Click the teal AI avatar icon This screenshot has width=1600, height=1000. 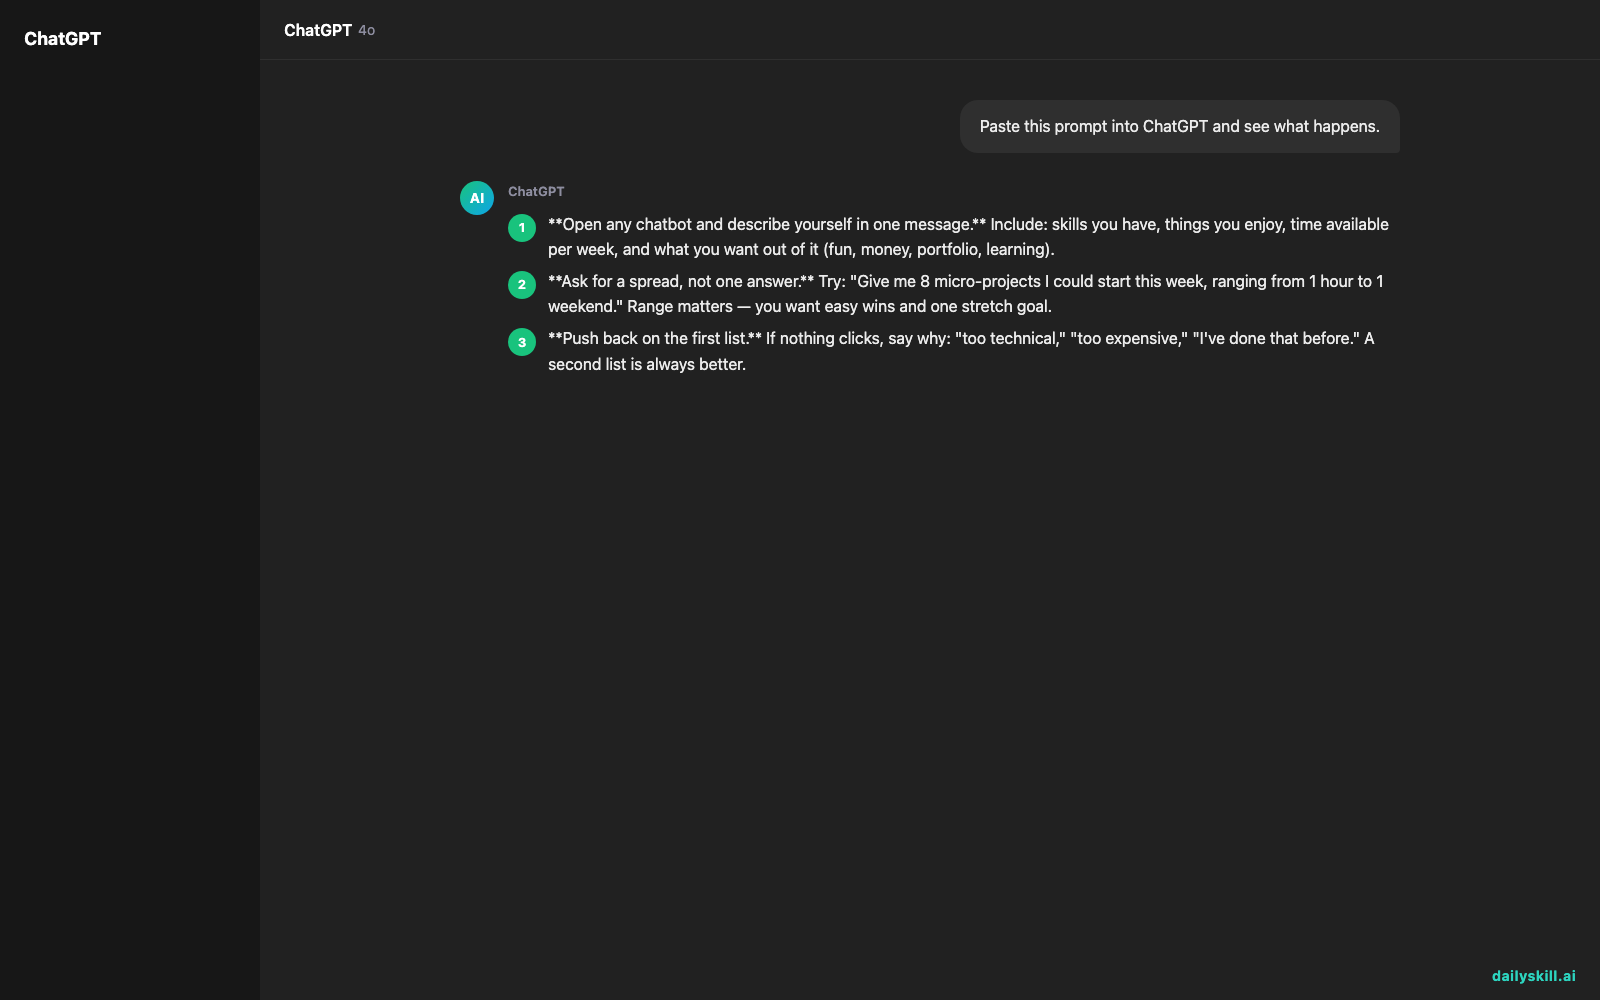pyautogui.click(x=477, y=198)
